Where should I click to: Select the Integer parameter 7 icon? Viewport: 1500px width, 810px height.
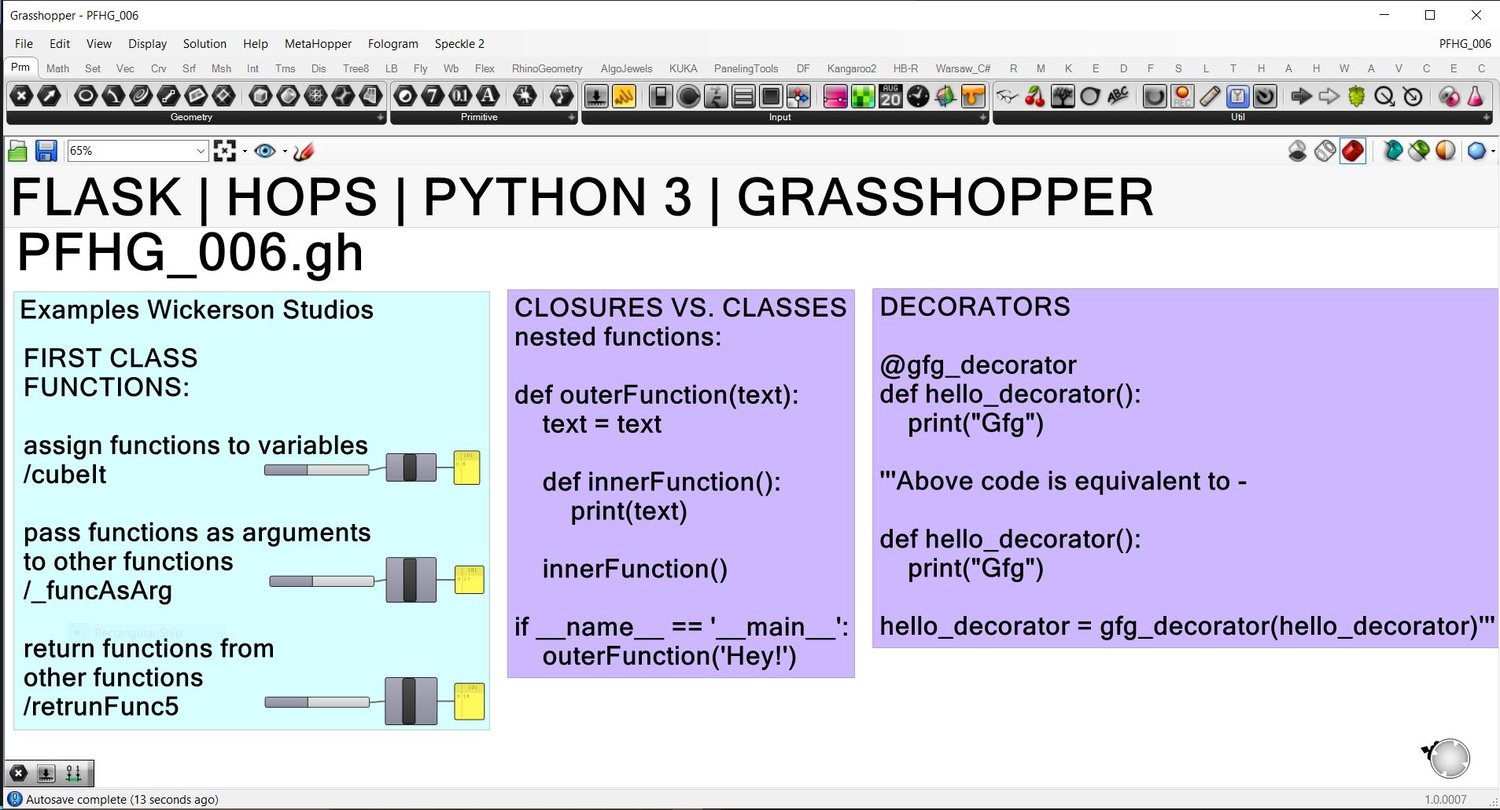point(433,96)
